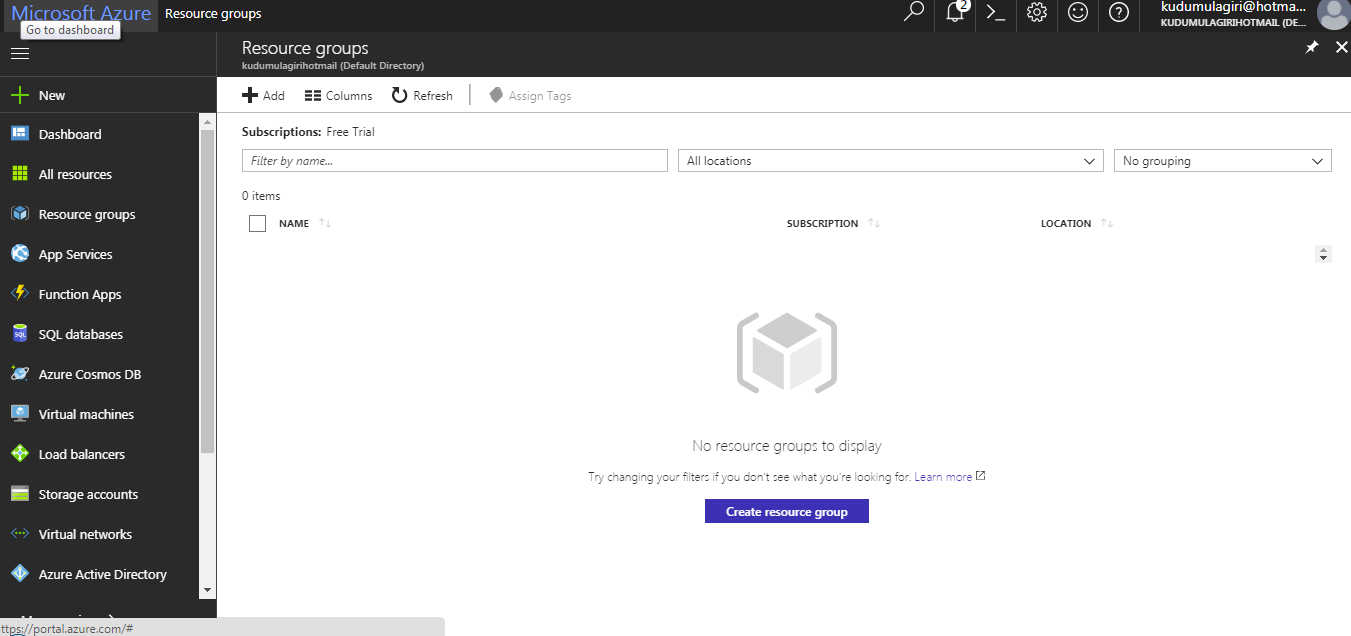Click the Create resource group button

[786, 511]
